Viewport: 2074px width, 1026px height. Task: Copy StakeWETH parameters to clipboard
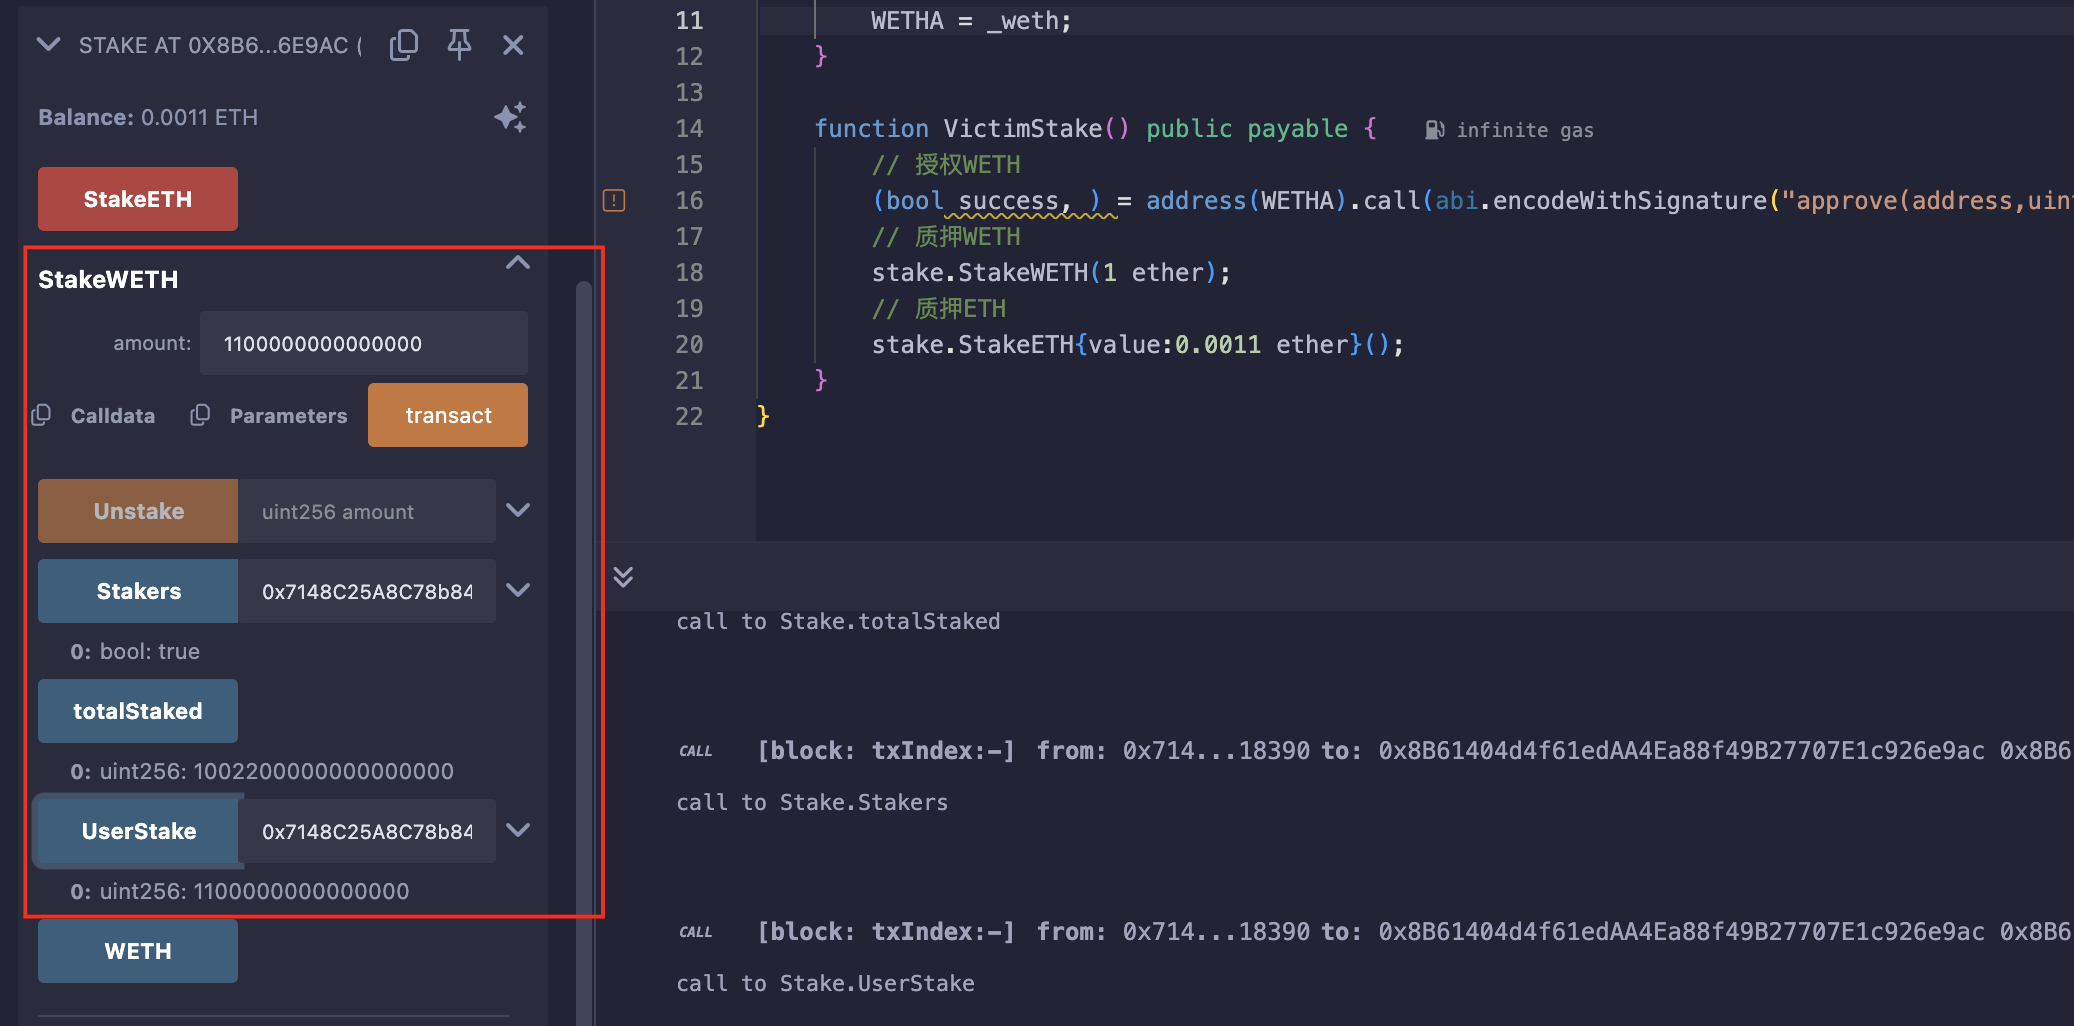(200, 415)
